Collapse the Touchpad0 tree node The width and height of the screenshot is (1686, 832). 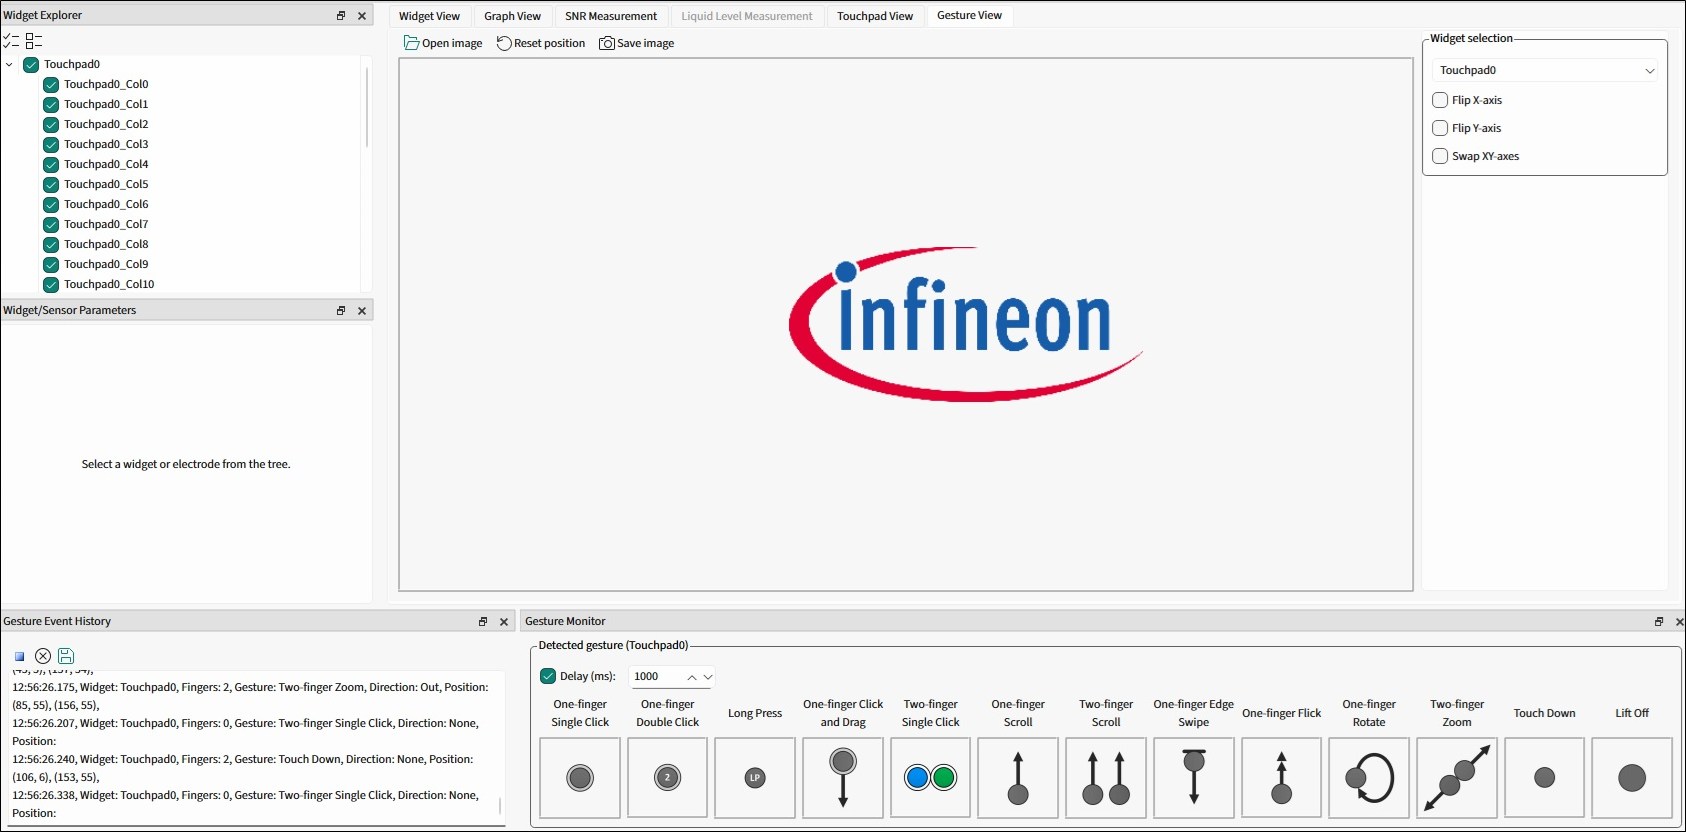click(x=10, y=65)
